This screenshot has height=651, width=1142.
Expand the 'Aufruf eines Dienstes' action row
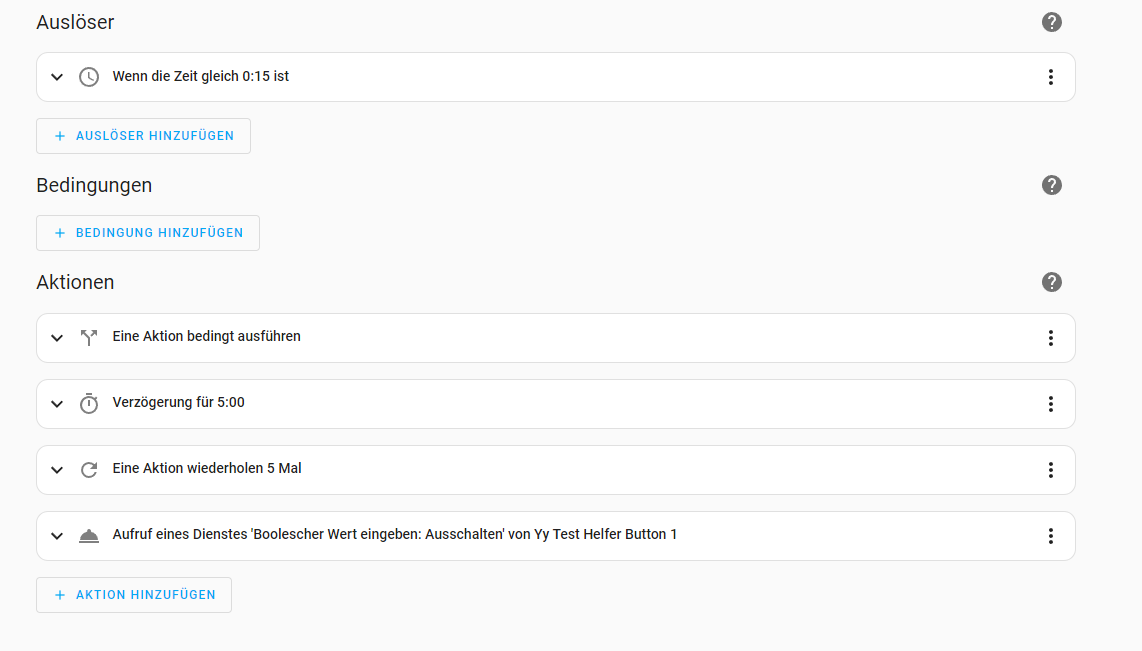(x=57, y=536)
